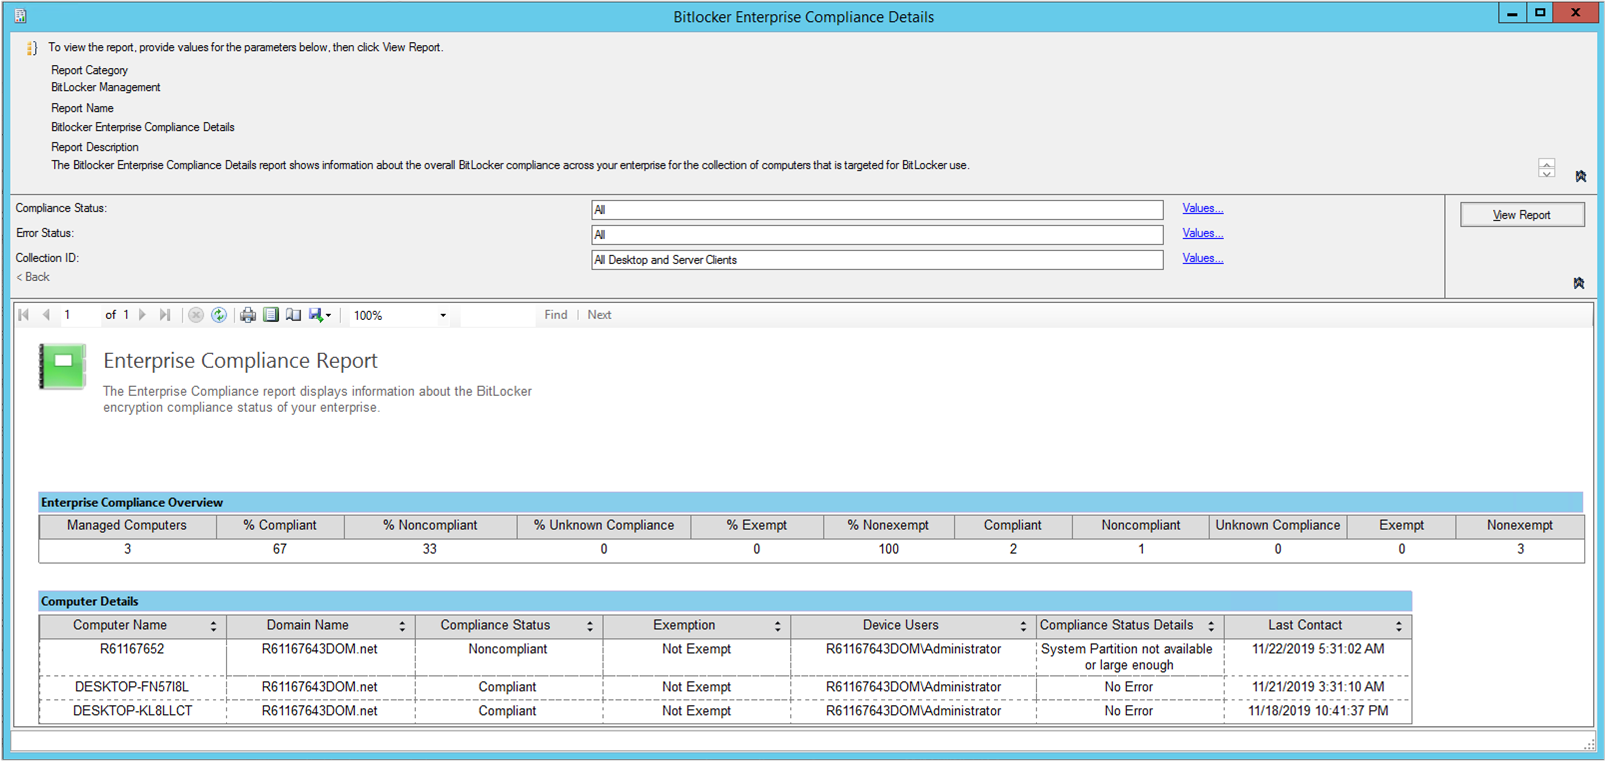Sort by Last Contact column arrows

[x=1398, y=626]
